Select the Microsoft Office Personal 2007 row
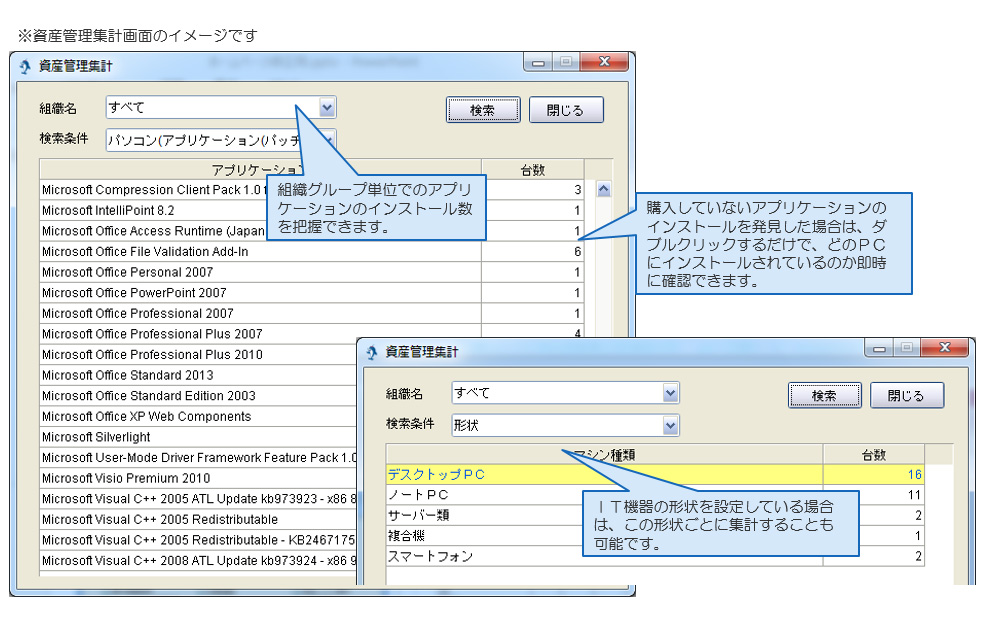The width and height of the screenshot is (985, 622). click(312, 272)
